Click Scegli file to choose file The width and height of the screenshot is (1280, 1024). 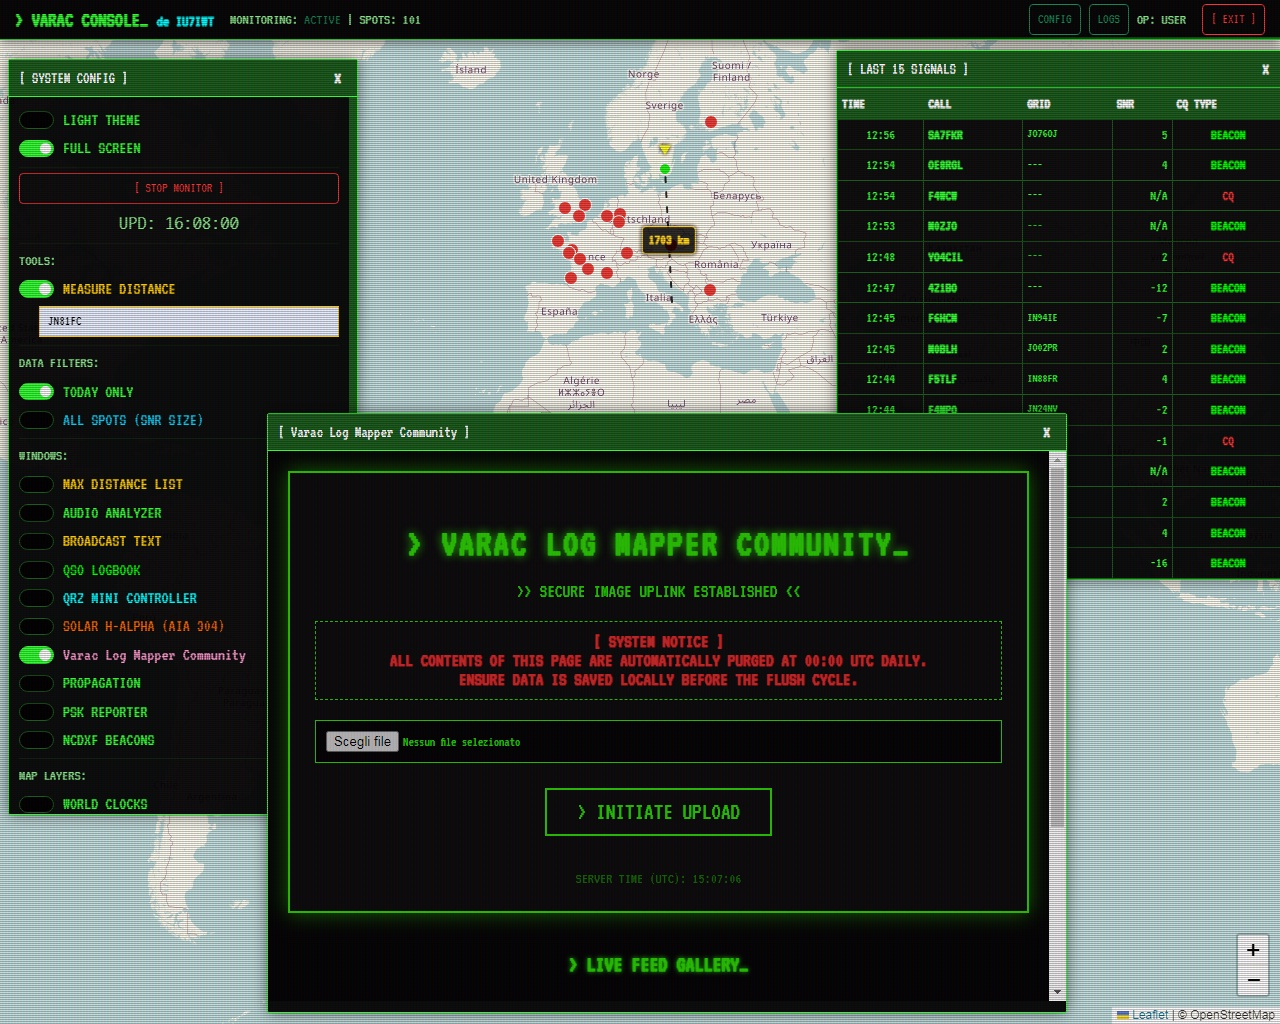point(362,741)
